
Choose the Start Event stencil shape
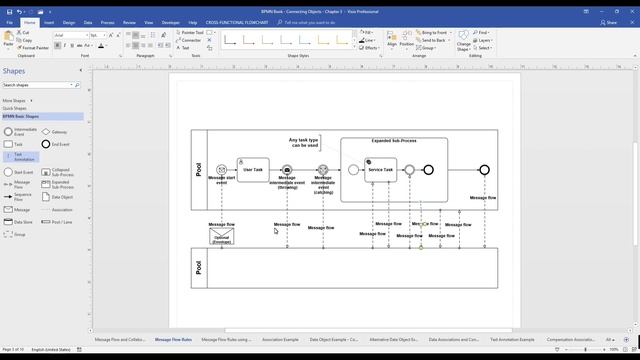pos(18,172)
